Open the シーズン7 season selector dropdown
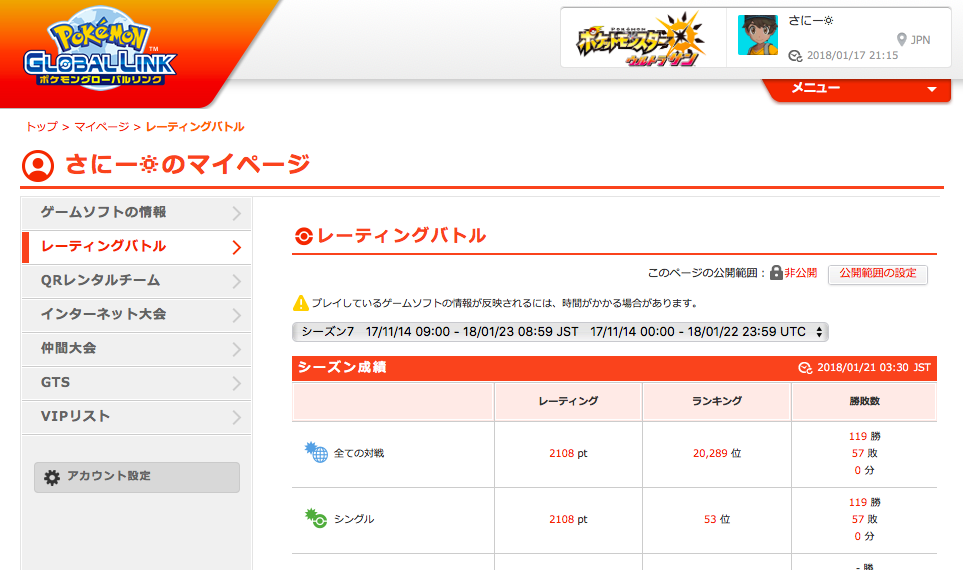The height and width of the screenshot is (570, 963). 560,332
